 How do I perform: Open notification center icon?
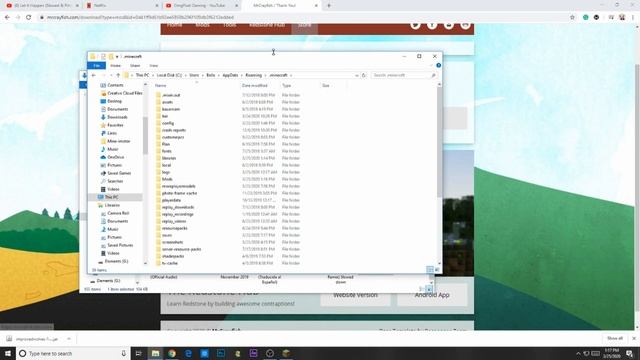click(630, 353)
